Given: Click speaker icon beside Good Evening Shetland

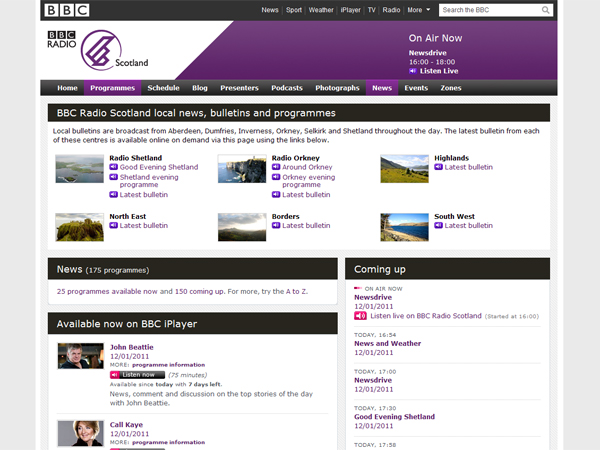Looking at the screenshot, I should click(114, 167).
